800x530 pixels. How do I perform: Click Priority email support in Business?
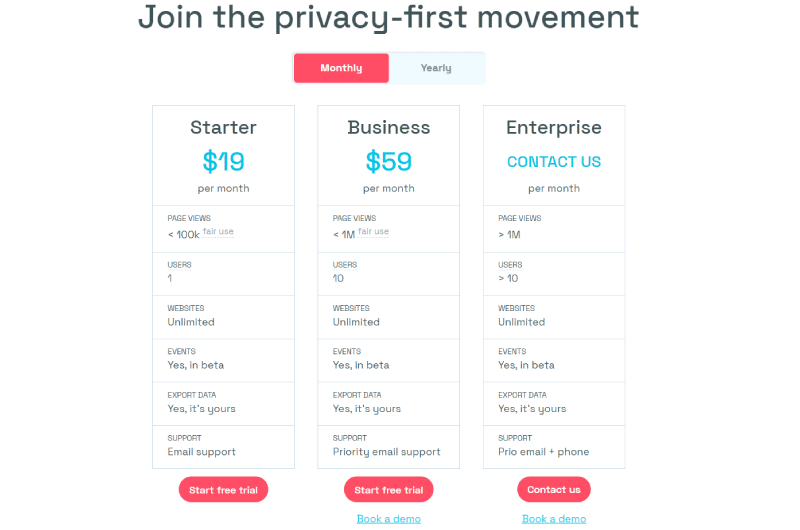click(x=387, y=452)
